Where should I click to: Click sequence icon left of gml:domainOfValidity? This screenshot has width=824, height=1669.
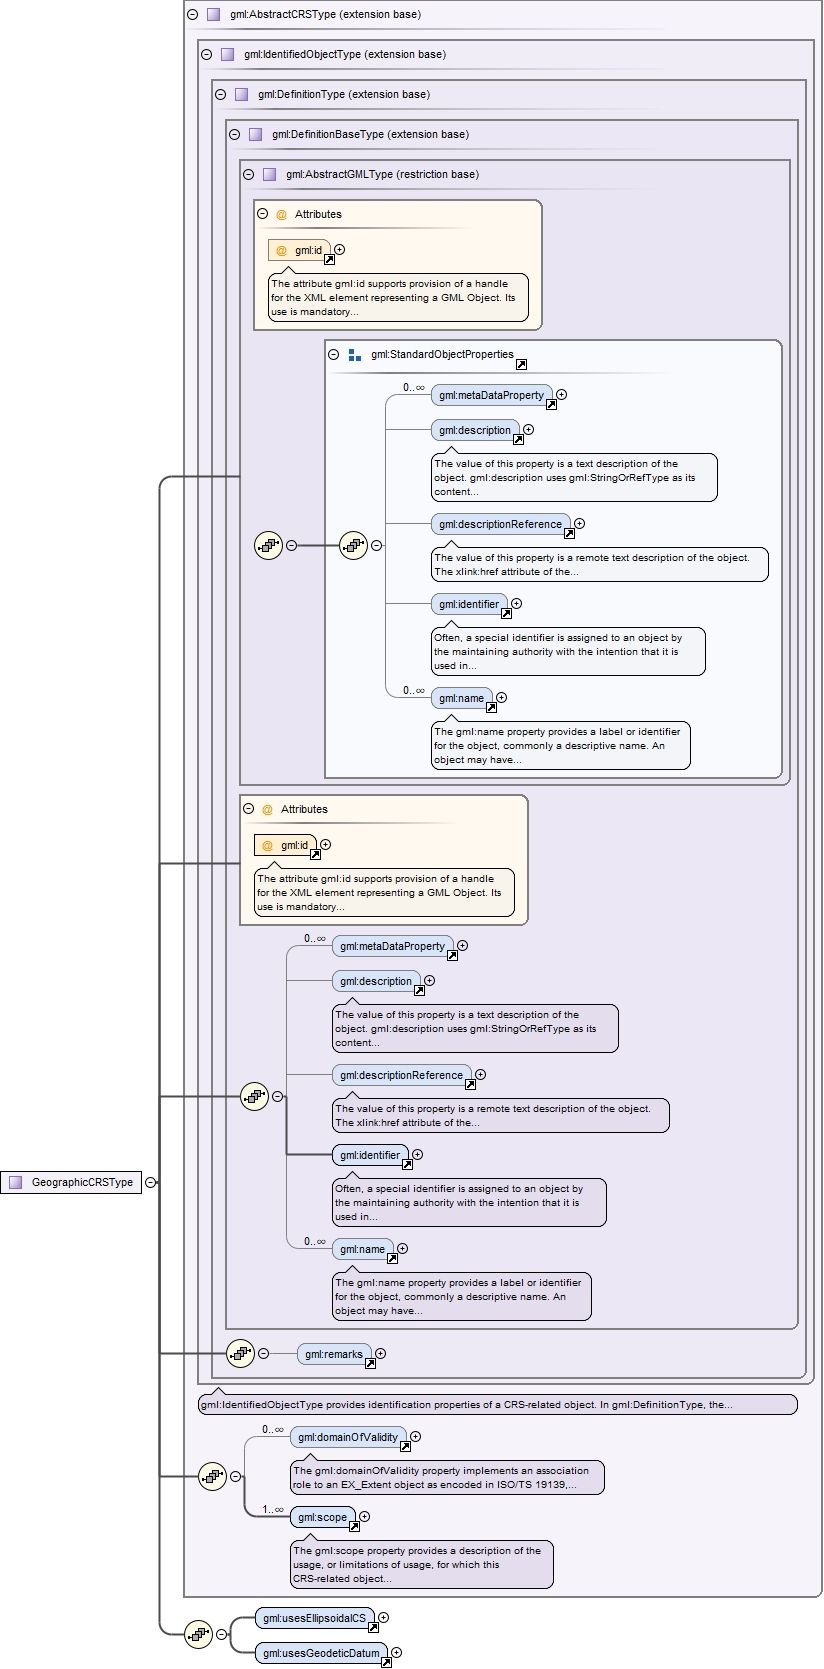pyautogui.click(x=212, y=1476)
